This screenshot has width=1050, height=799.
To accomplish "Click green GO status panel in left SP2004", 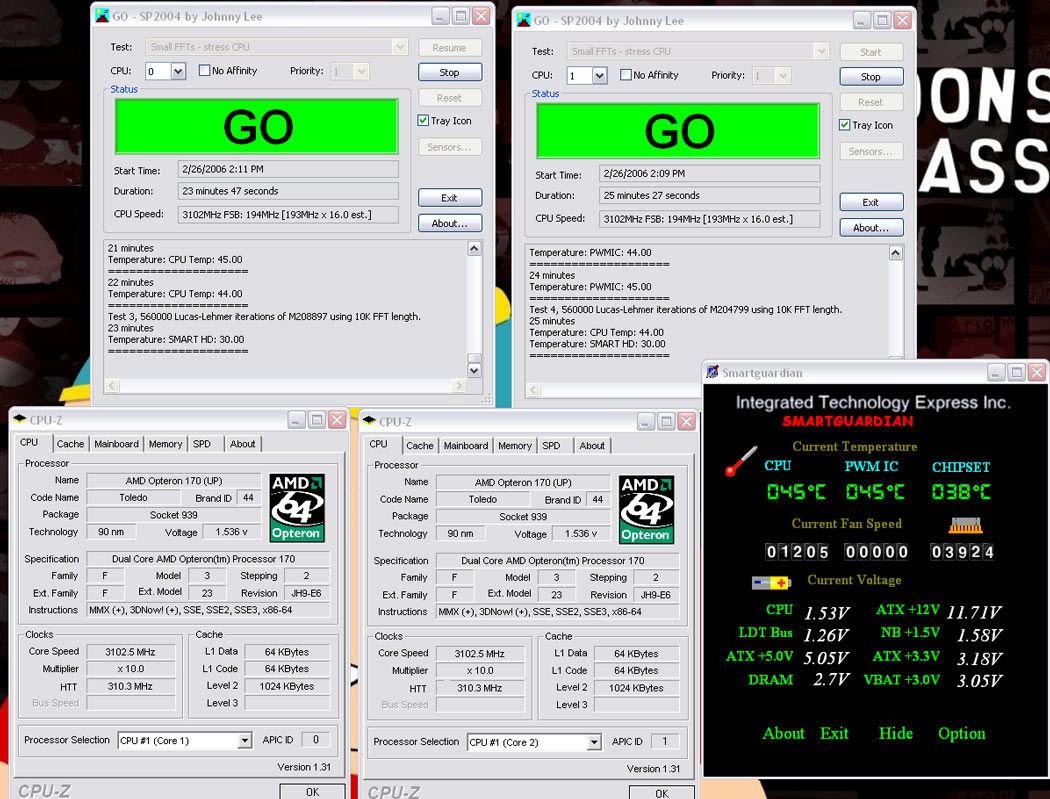I will click(x=256, y=126).
